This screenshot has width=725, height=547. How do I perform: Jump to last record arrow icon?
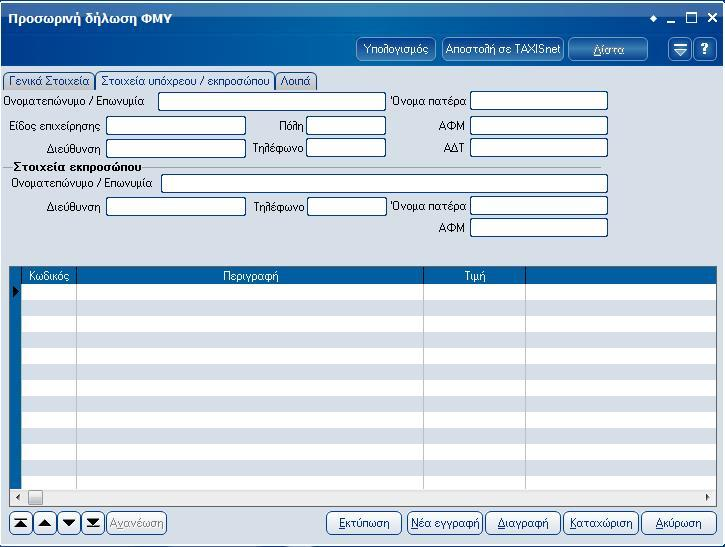pos(93,523)
